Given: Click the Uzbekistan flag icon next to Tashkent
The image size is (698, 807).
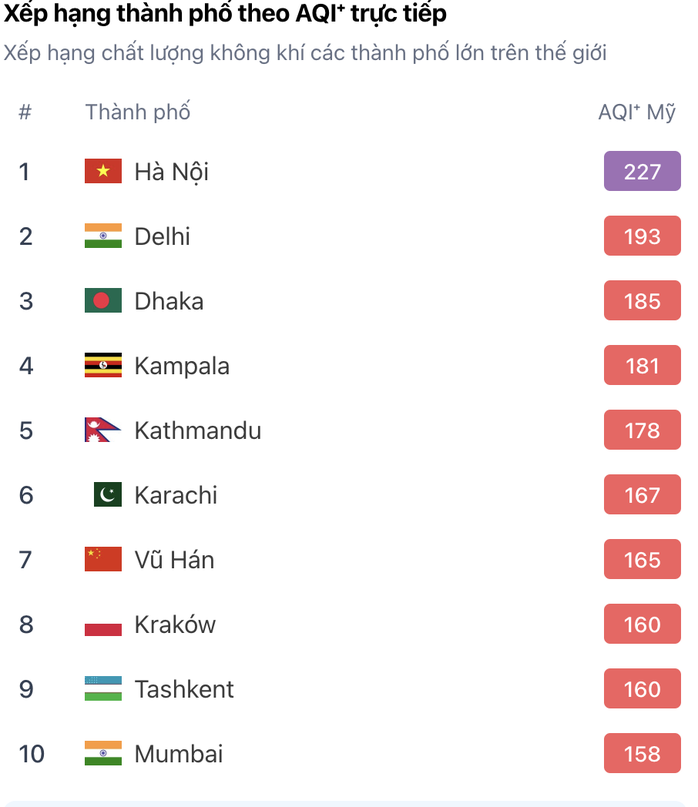Looking at the screenshot, I should 103,689.
